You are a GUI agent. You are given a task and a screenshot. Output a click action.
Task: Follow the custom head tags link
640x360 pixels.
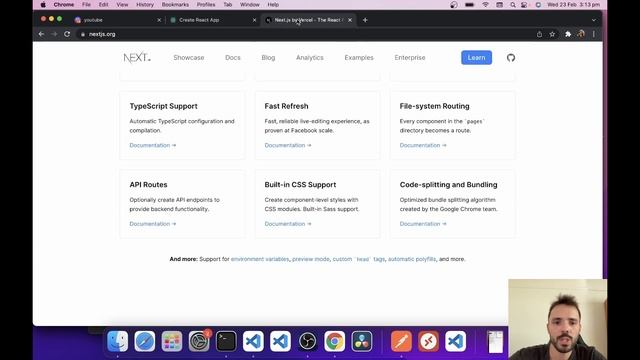coord(359,259)
